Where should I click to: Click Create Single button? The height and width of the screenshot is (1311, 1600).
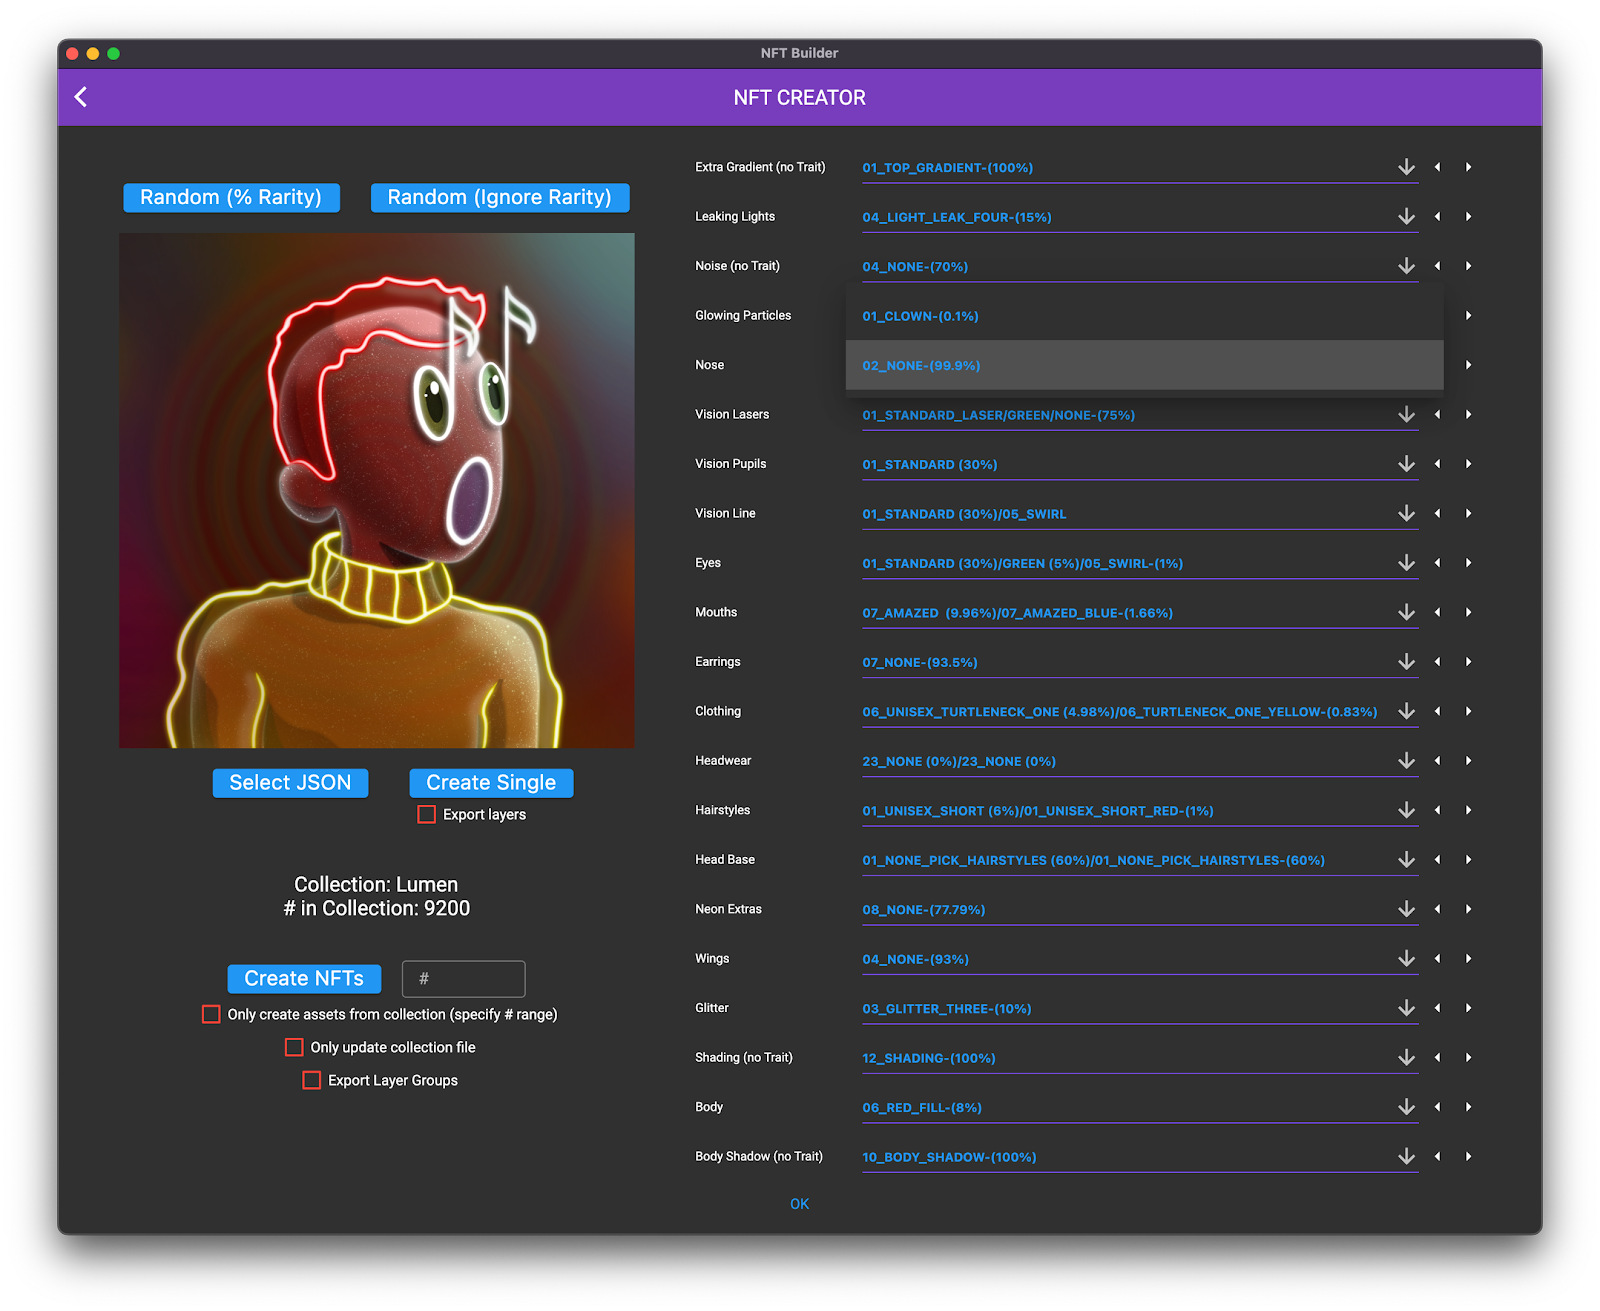tap(491, 783)
